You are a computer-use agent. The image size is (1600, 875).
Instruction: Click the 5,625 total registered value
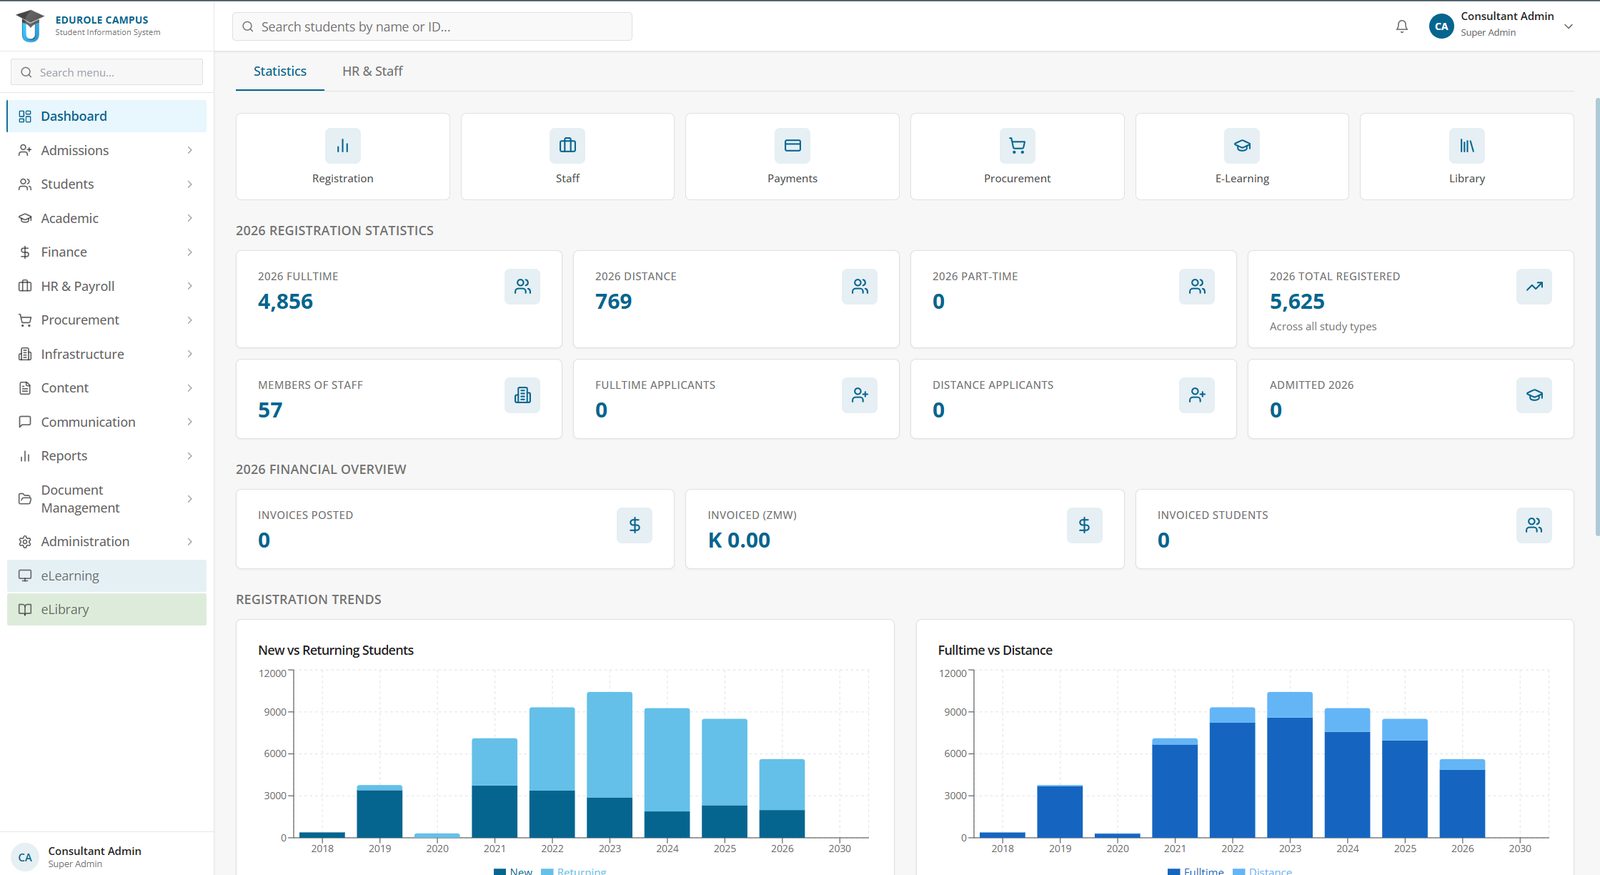[1297, 302]
